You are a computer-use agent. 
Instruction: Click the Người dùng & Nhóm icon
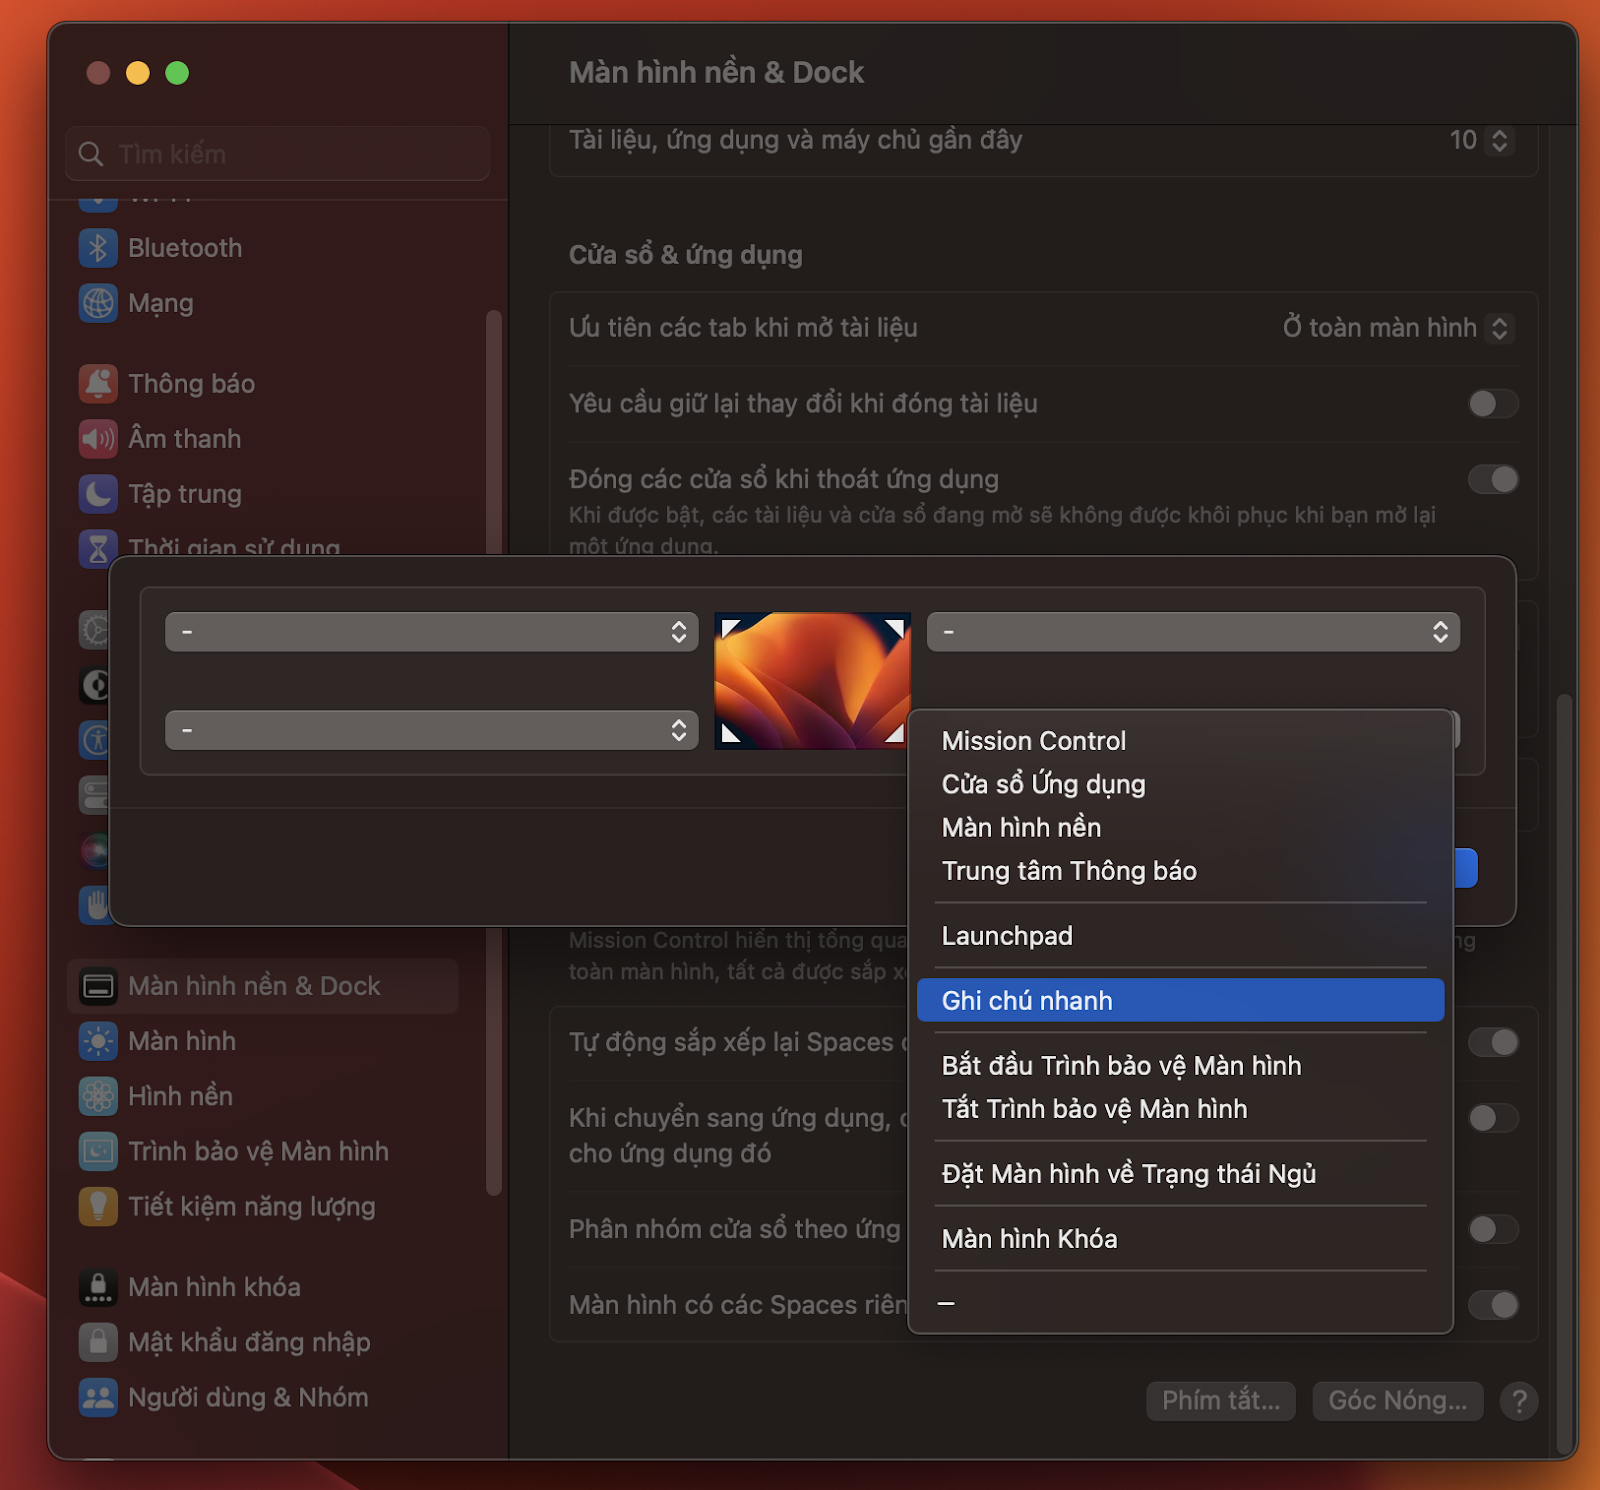tap(98, 1397)
